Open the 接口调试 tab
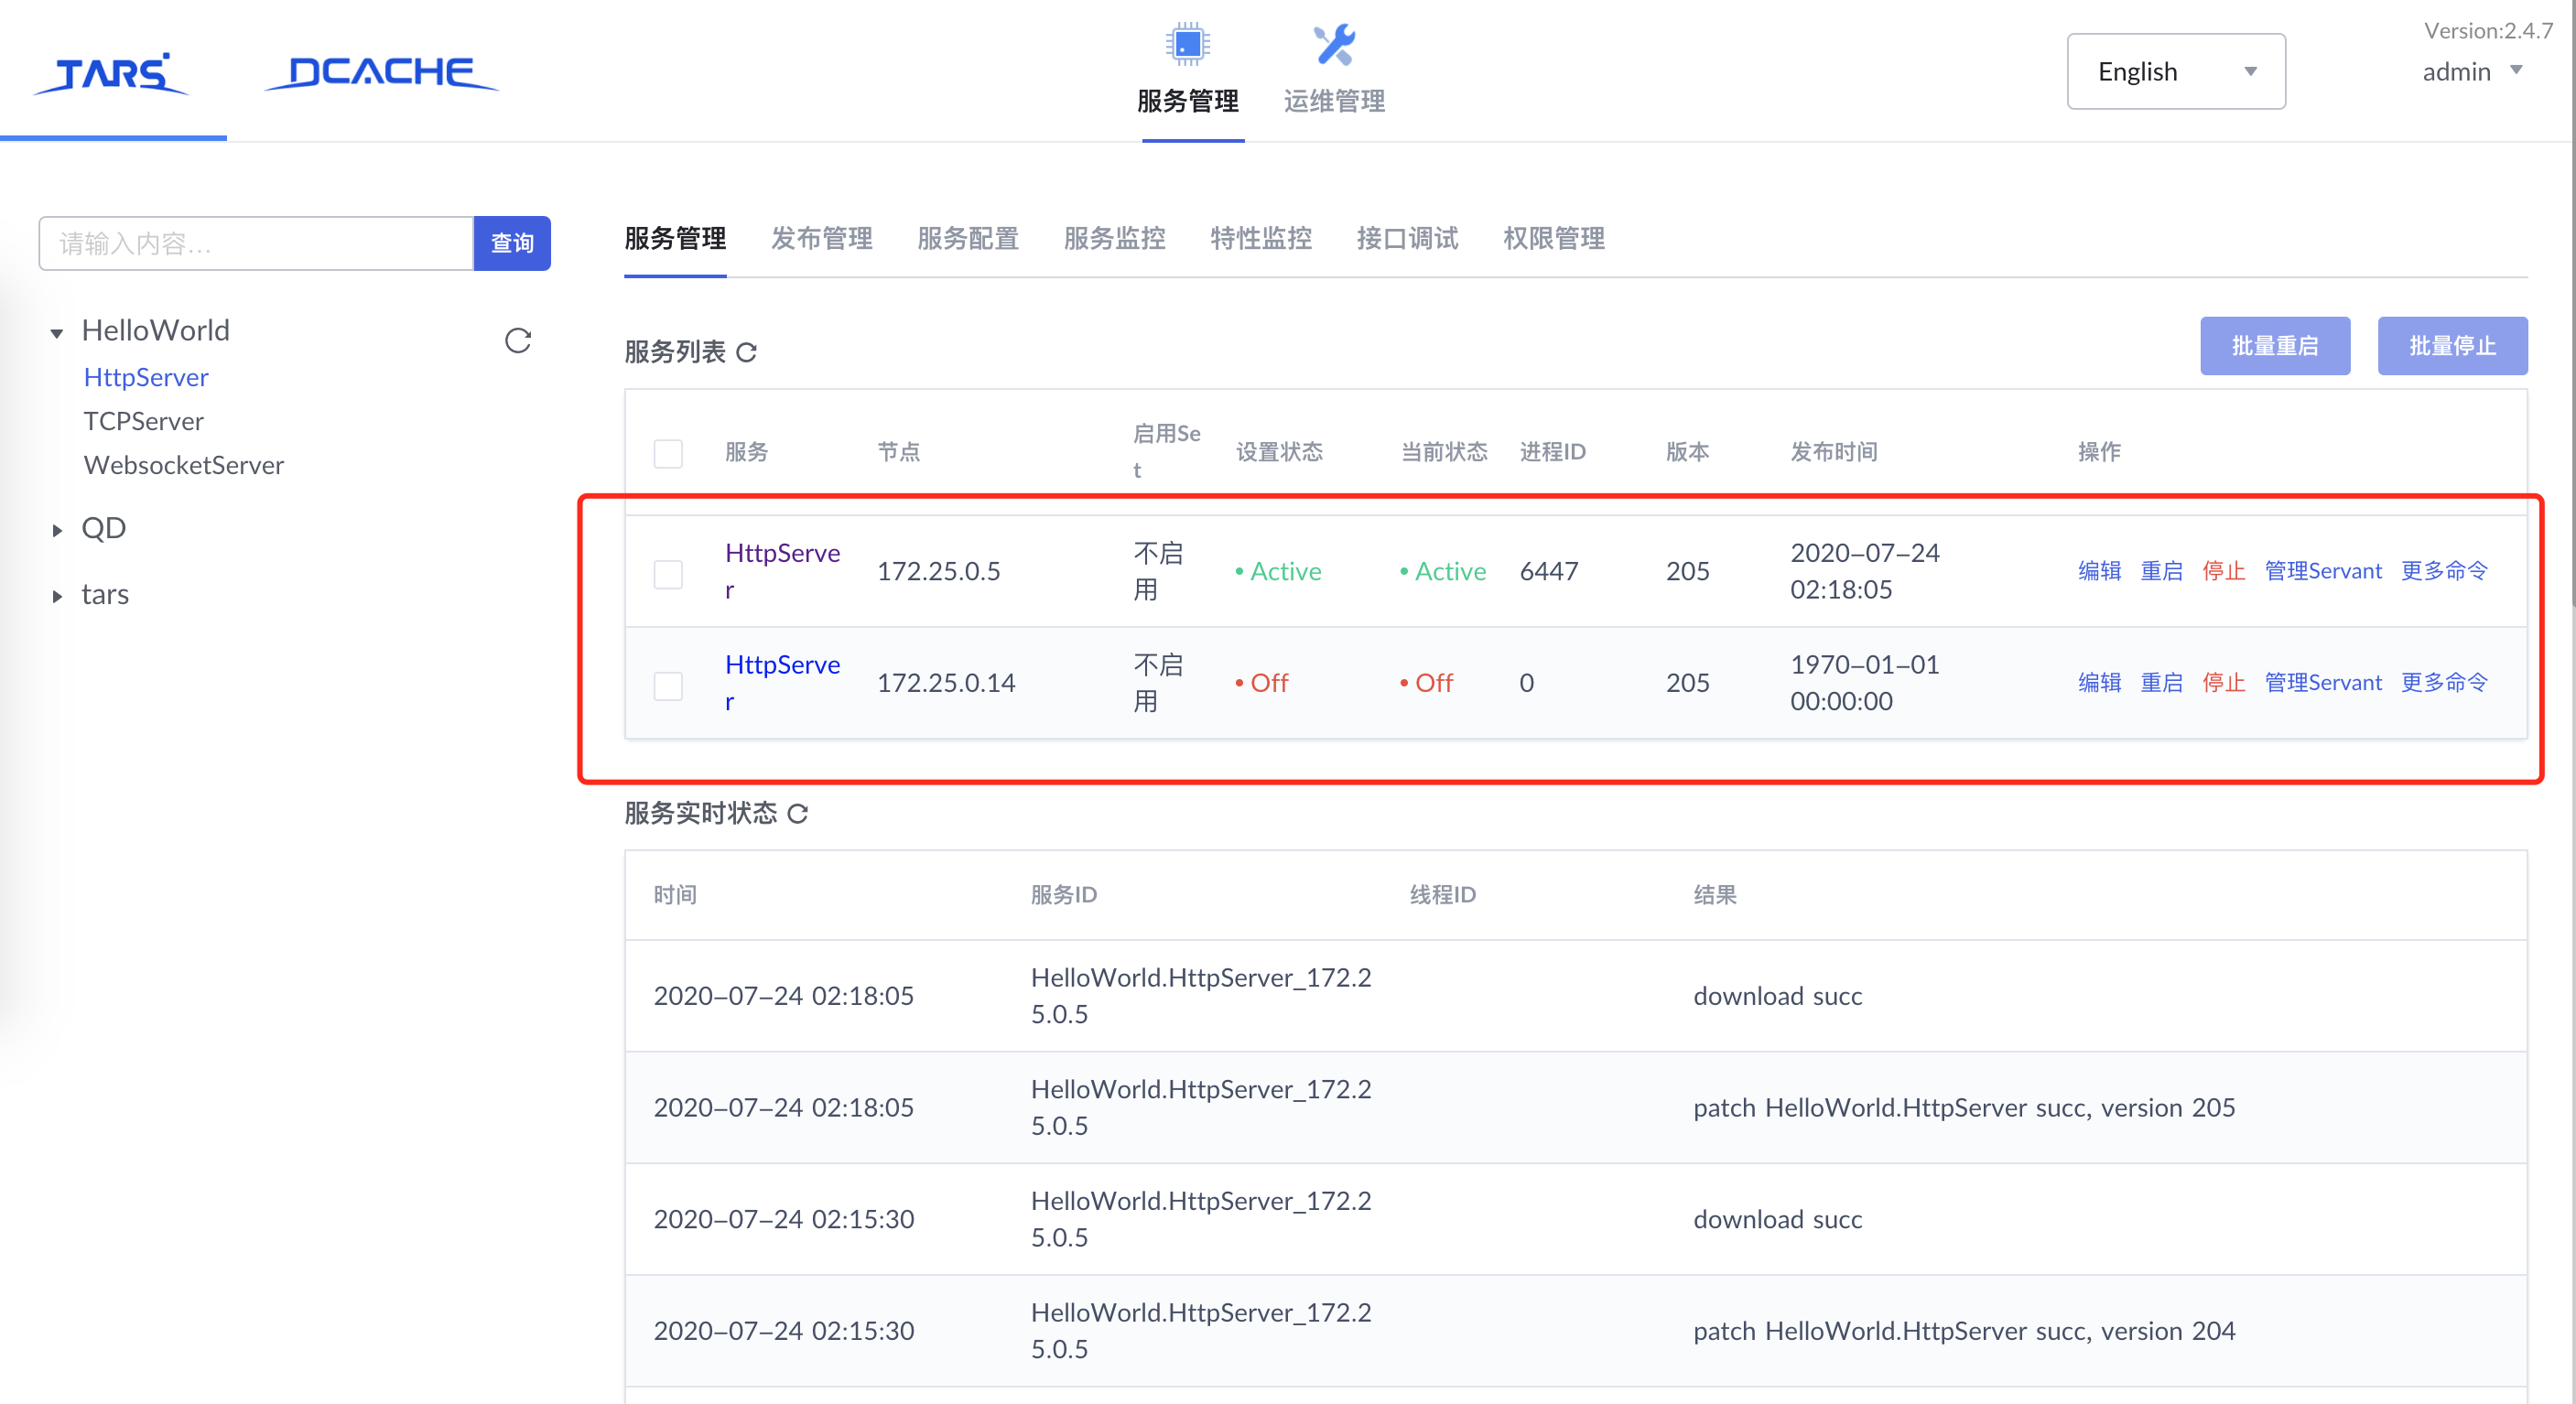2576x1404 pixels. (x=1407, y=238)
